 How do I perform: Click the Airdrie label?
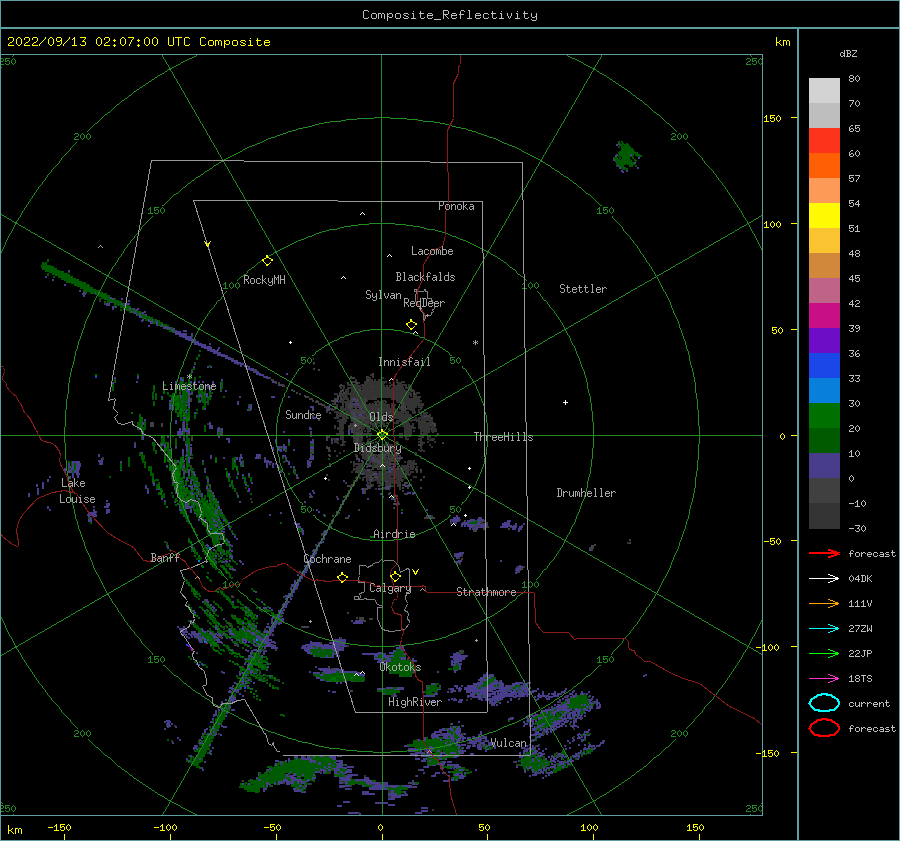tap(394, 534)
